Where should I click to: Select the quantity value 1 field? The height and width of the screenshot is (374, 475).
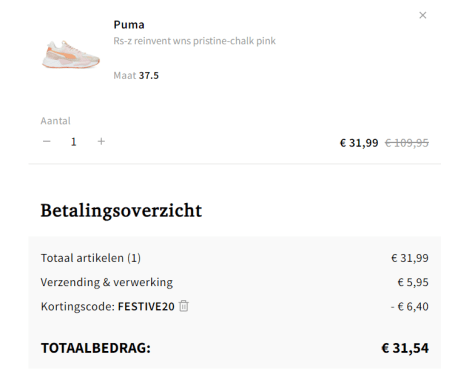coord(74,142)
